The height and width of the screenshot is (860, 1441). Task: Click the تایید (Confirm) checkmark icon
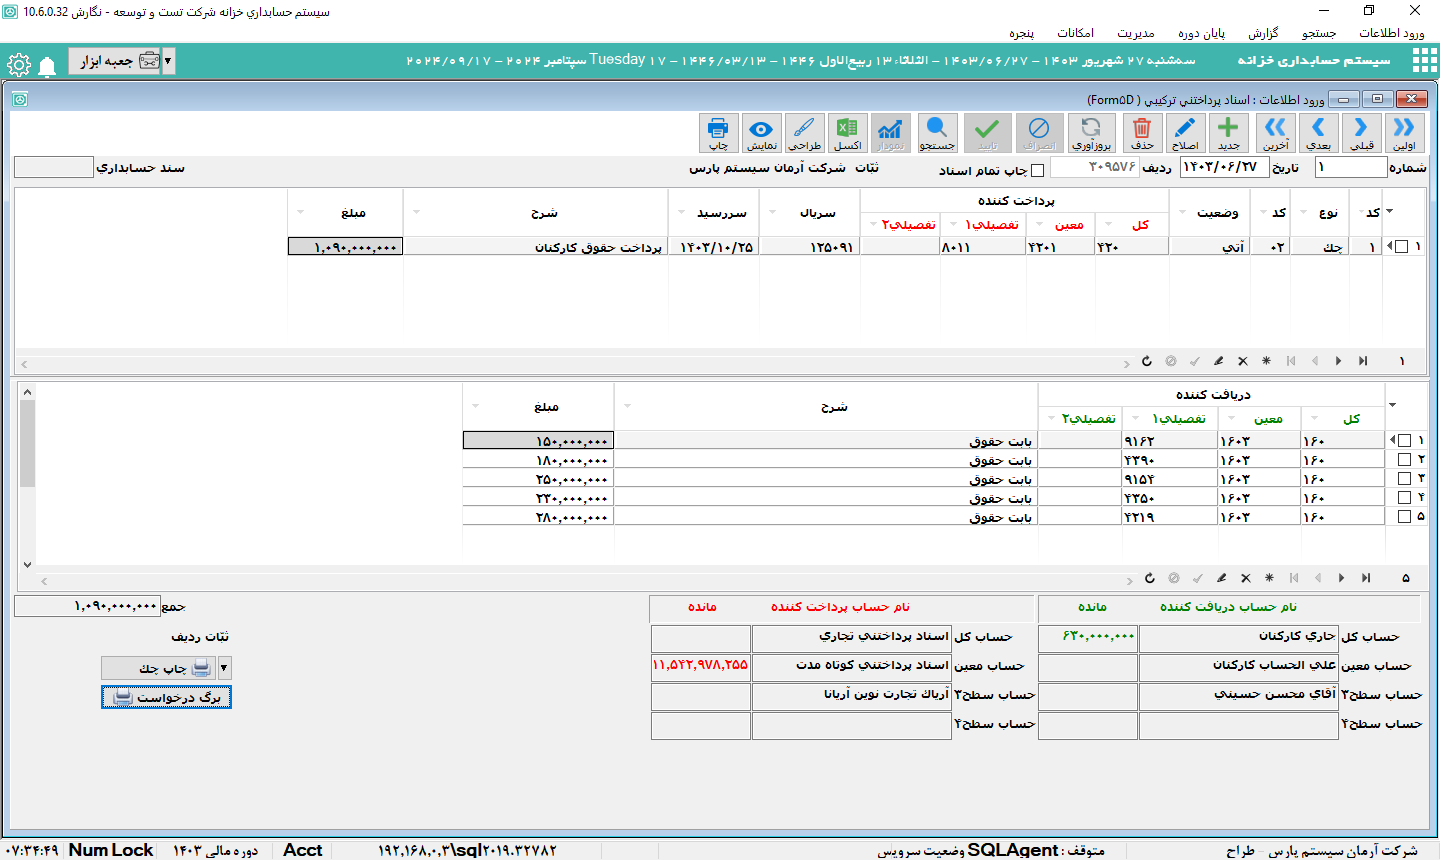tap(987, 133)
